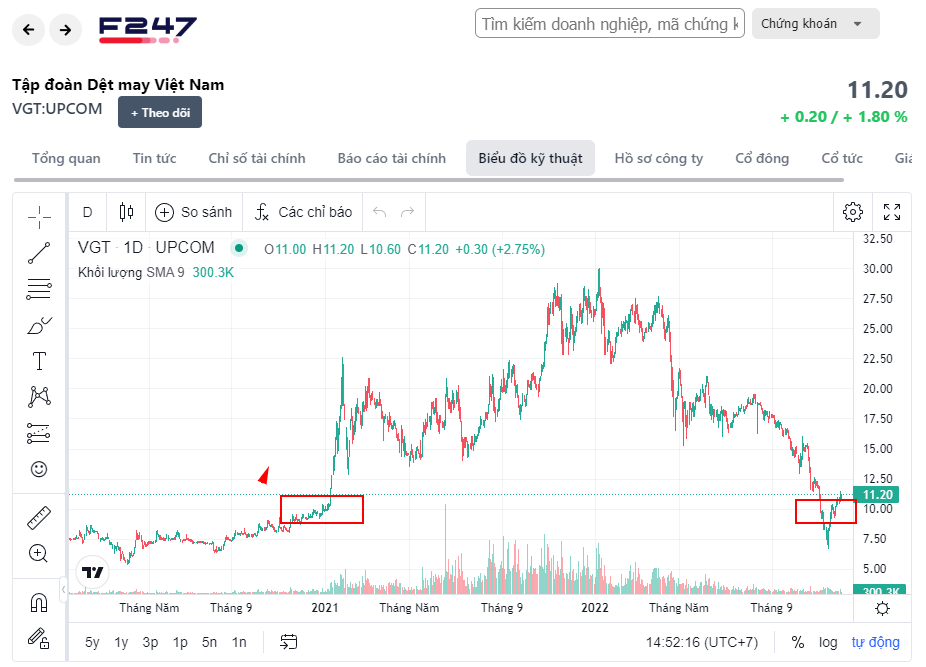This screenshot has height=667, width=926.
Task: Open the candlestick chart type selector
Action: [x=126, y=212]
